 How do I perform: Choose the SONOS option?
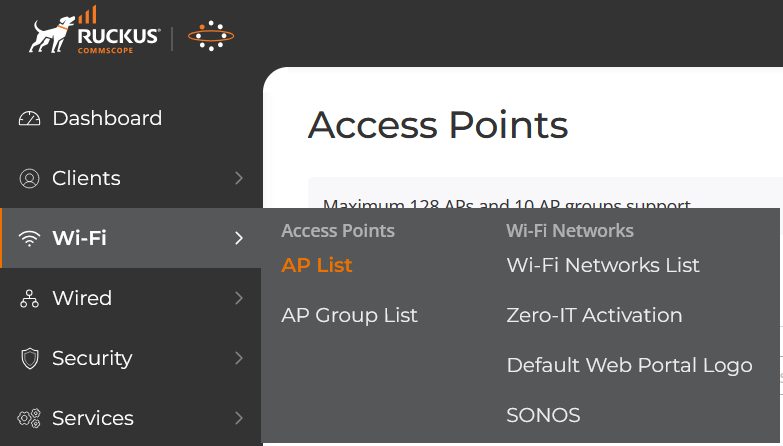[x=543, y=415]
